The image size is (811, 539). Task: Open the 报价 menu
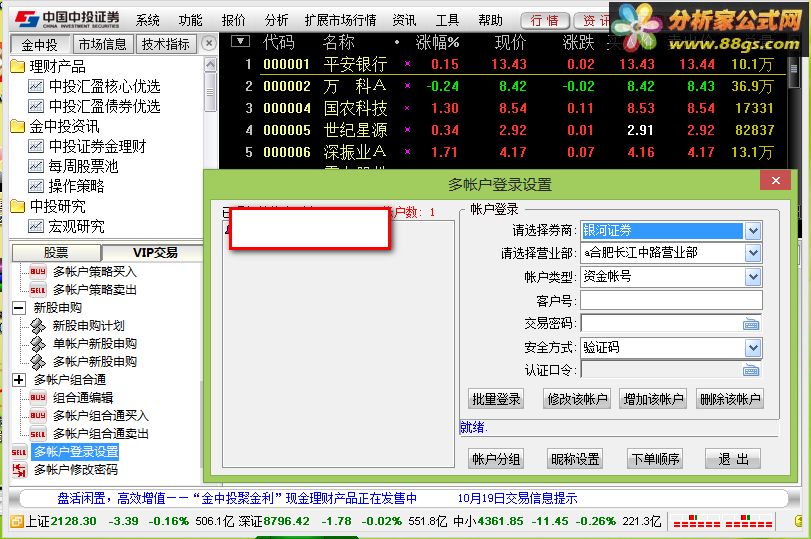pos(233,20)
